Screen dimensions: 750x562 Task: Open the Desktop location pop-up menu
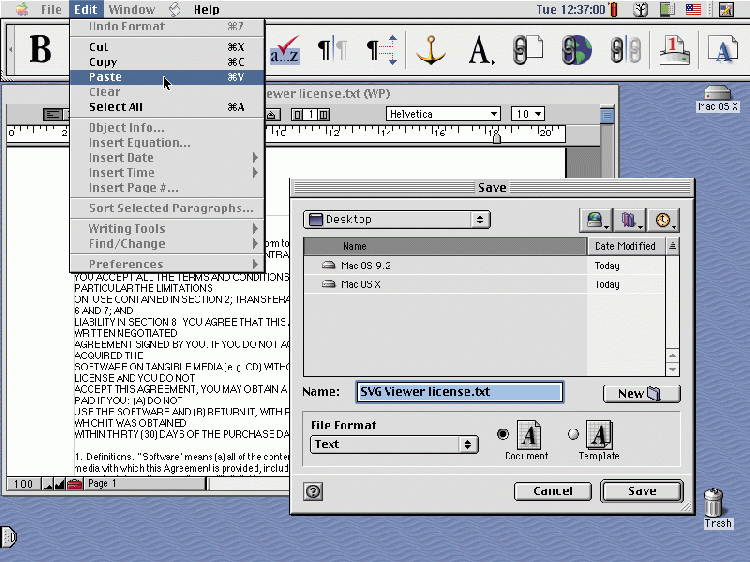397,220
